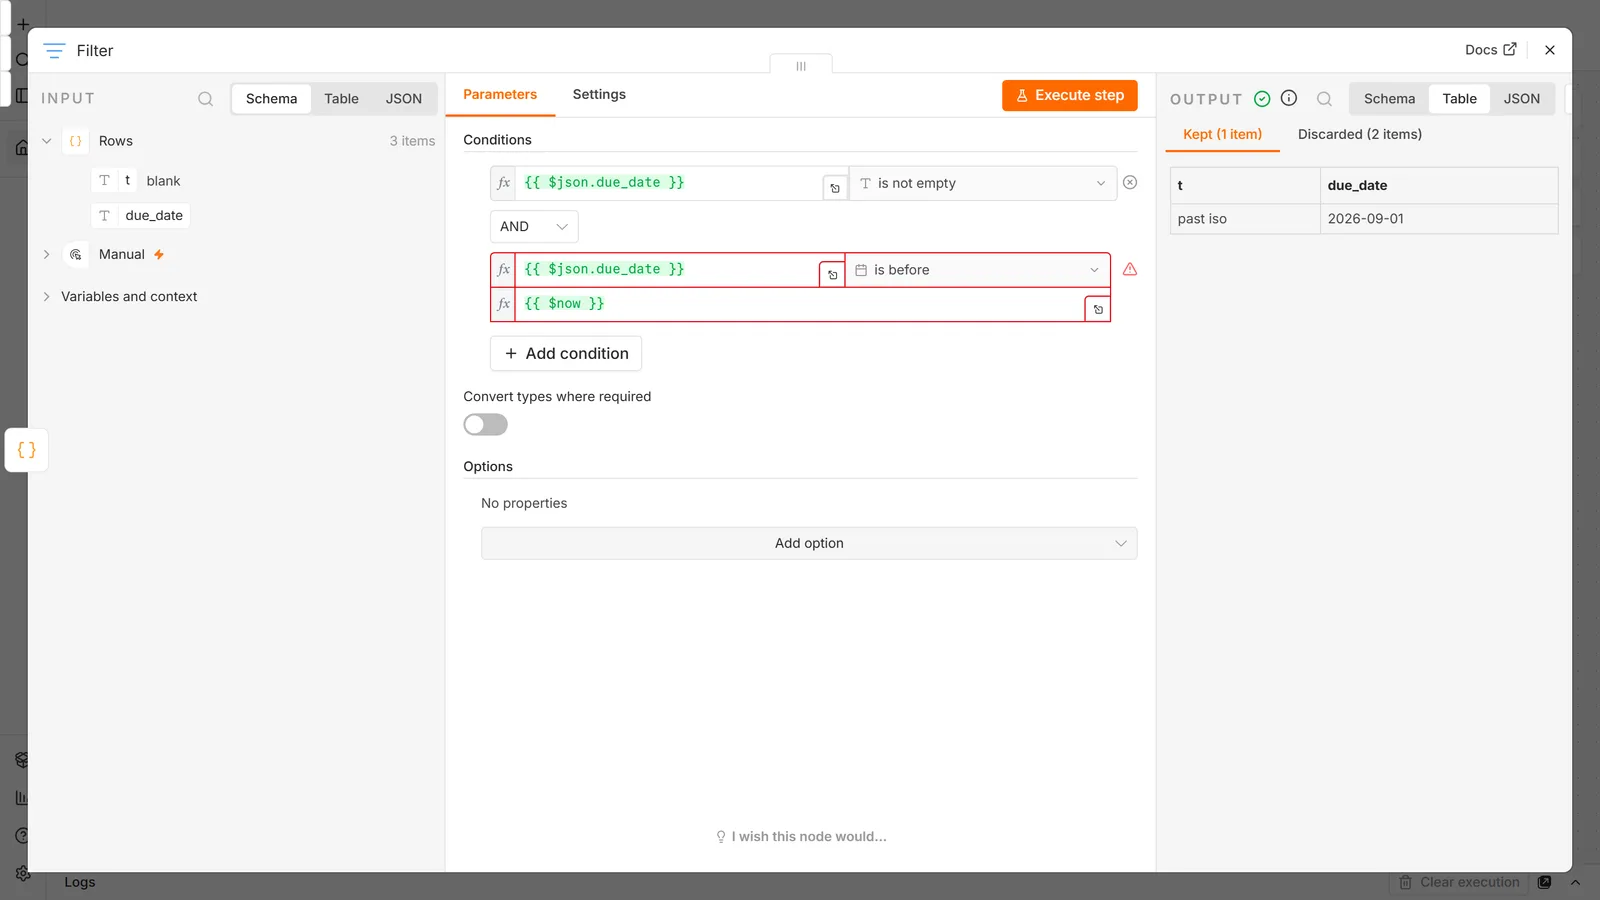Open expression editor for second due_date field

[x=832, y=274]
